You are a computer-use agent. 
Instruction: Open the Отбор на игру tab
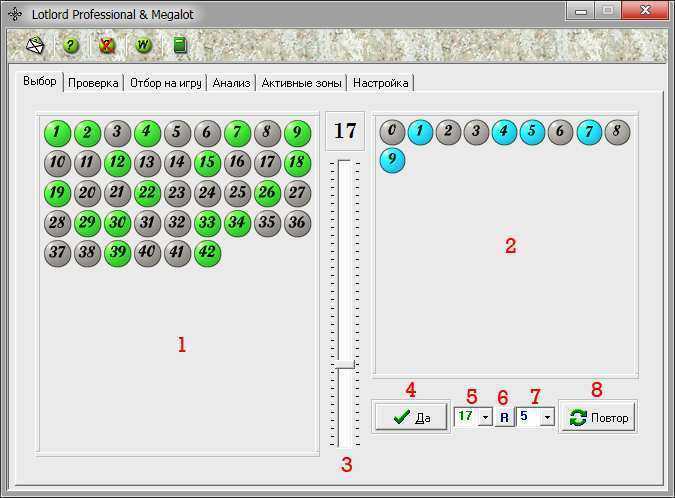tap(166, 83)
